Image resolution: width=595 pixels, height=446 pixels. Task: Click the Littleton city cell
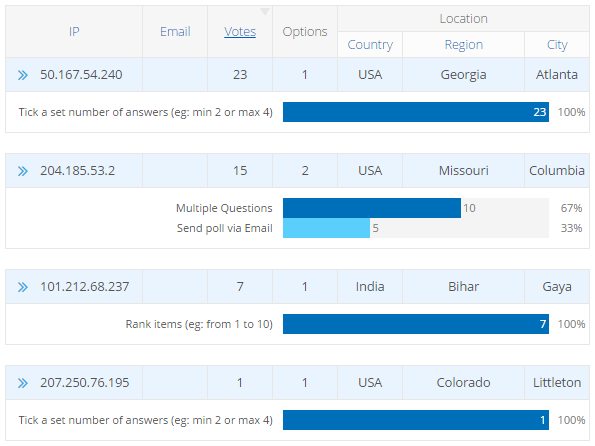click(x=557, y=383)
